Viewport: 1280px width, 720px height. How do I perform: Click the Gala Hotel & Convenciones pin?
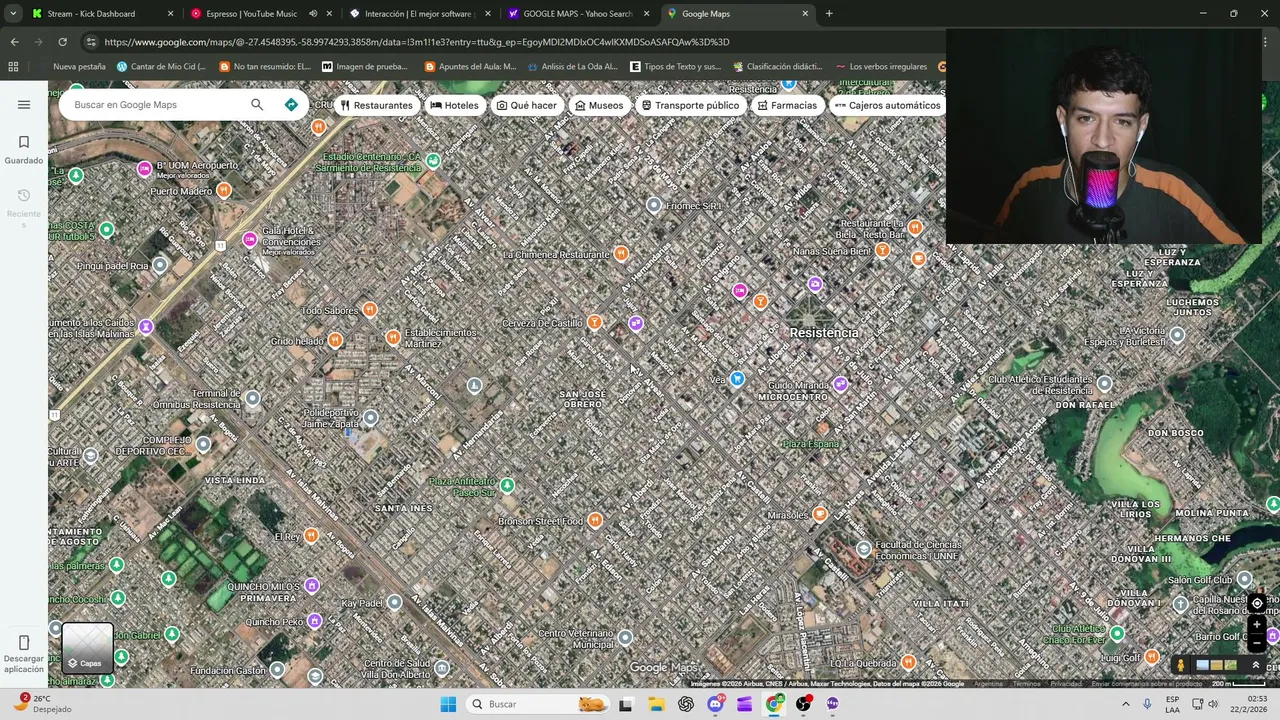(x=250, y=239)
